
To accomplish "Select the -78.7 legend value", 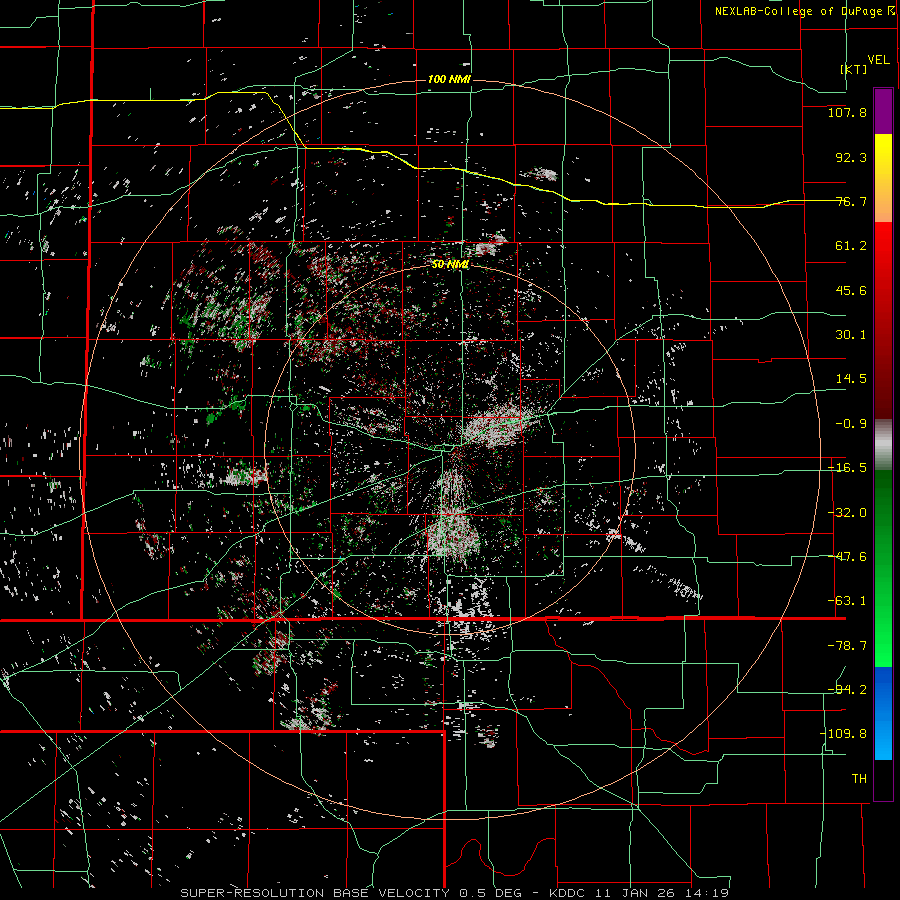I will pos(847,646).
